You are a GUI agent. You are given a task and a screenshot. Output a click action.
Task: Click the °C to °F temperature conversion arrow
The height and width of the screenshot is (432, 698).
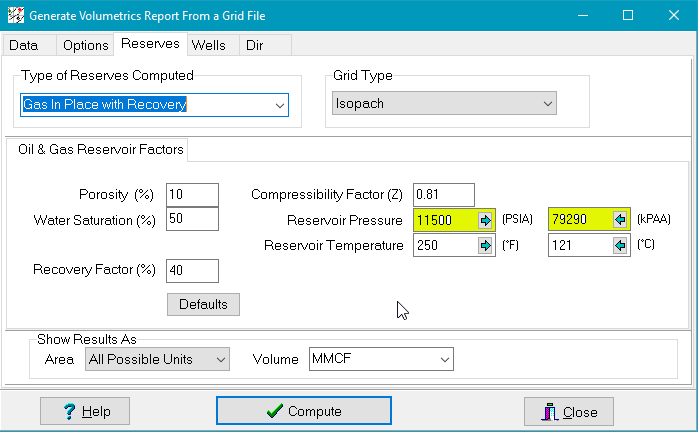pos(620,246)
